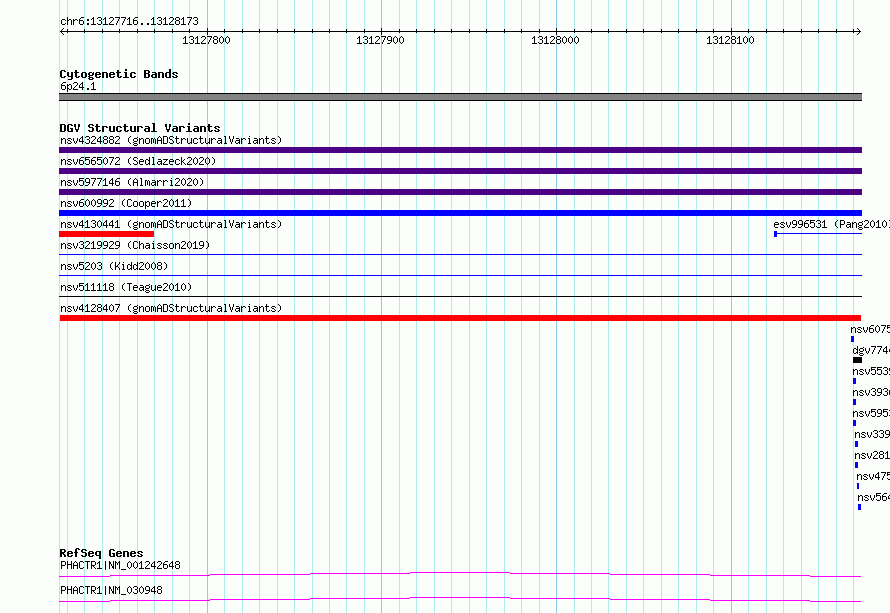Open the nsv600992 (Cooper2011) label

tap(126, 203)
